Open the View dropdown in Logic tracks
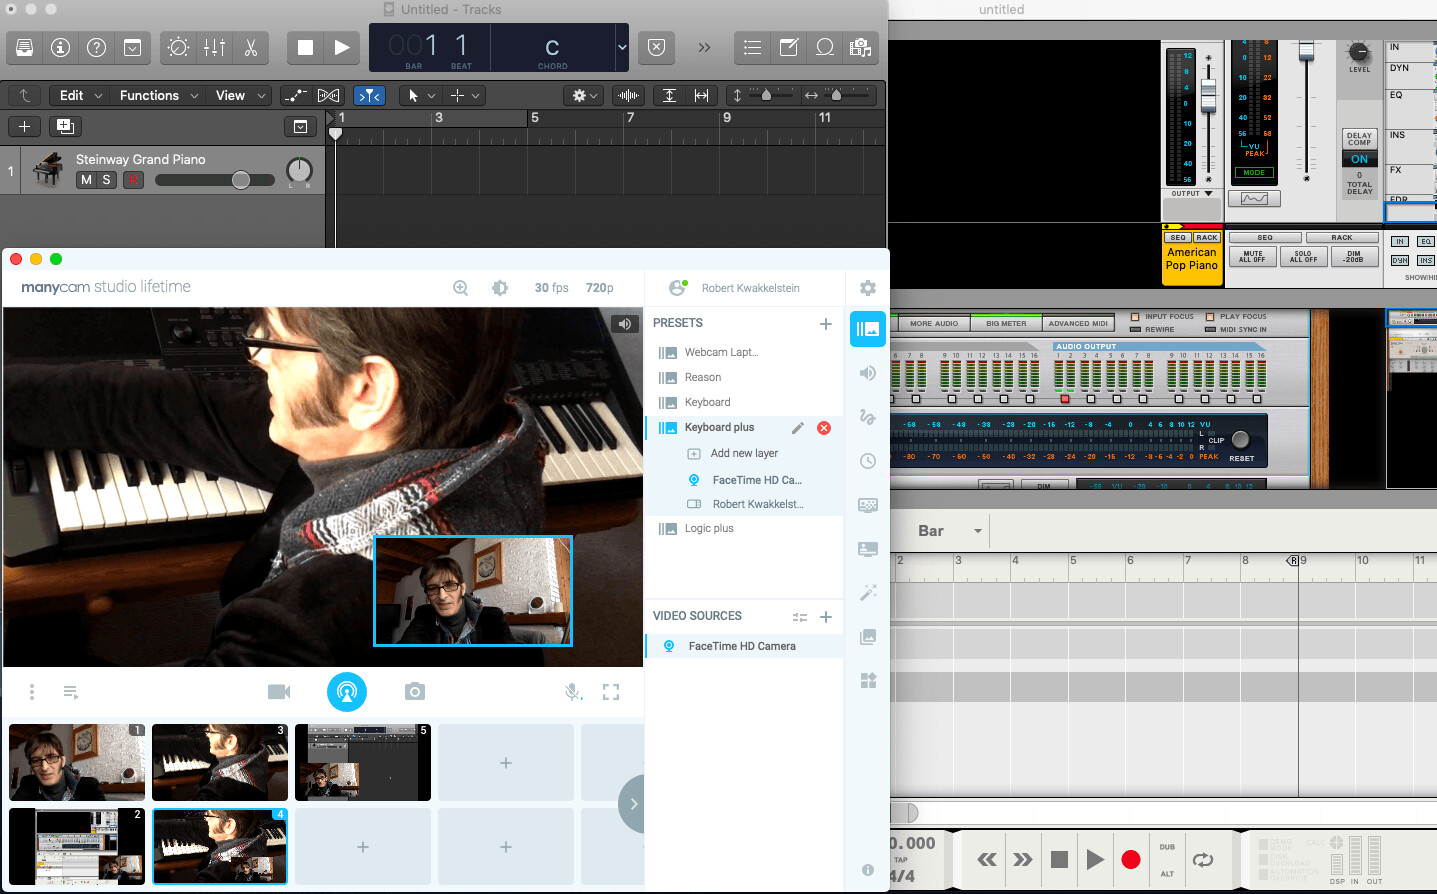The height and width of the screenshot is (894, 1437). click(x=241, y=95)
